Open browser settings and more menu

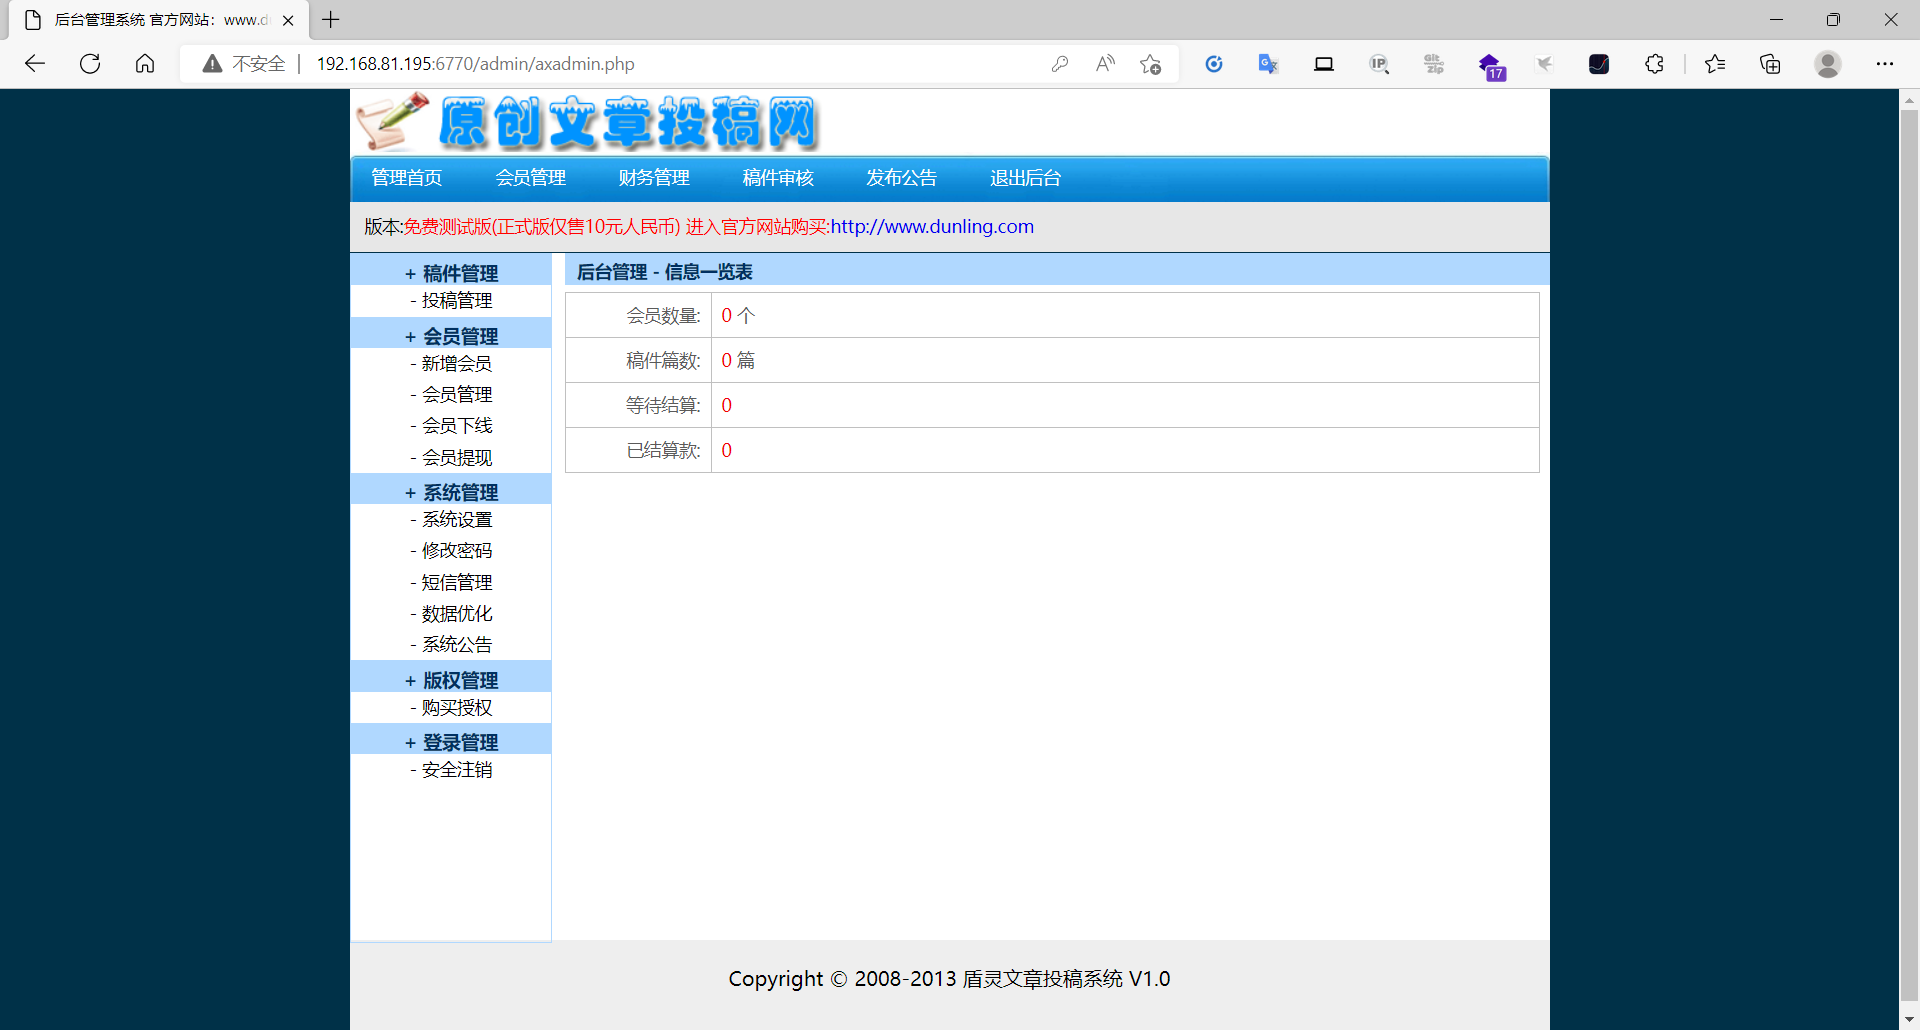[1885, 64]
